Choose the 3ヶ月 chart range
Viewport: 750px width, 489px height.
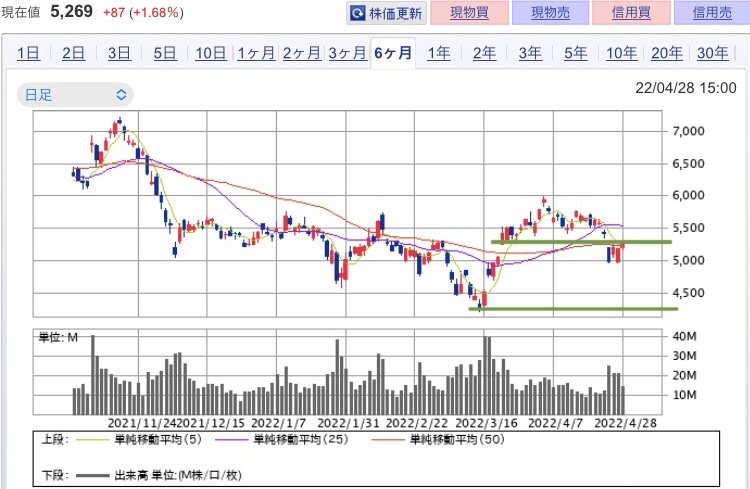click(x=347, y=53)
